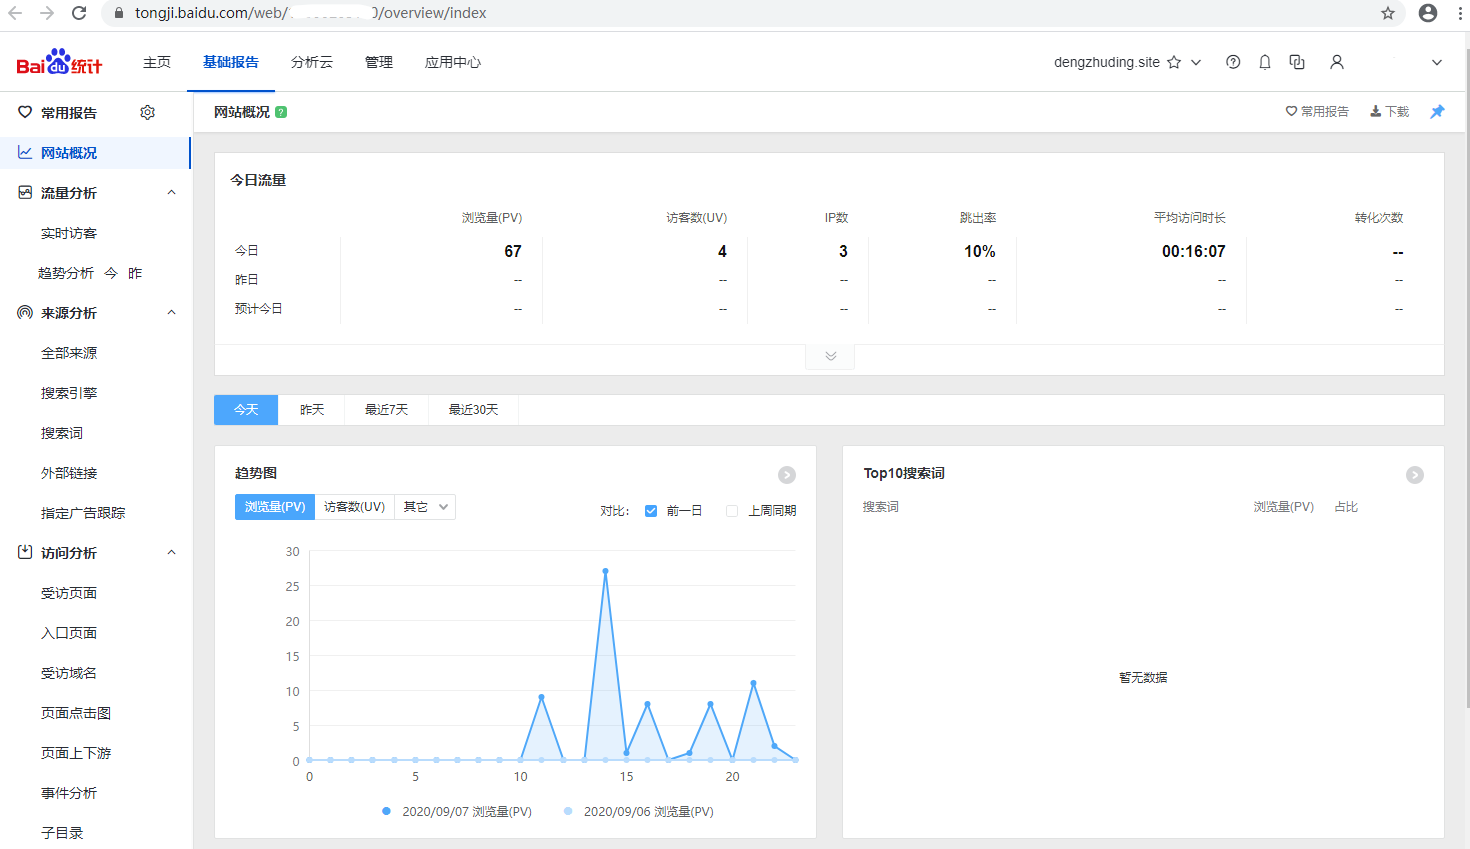This screenshot has height=849, width=1470.
Task: Click site lock icon in address bar
Action: 119,13
